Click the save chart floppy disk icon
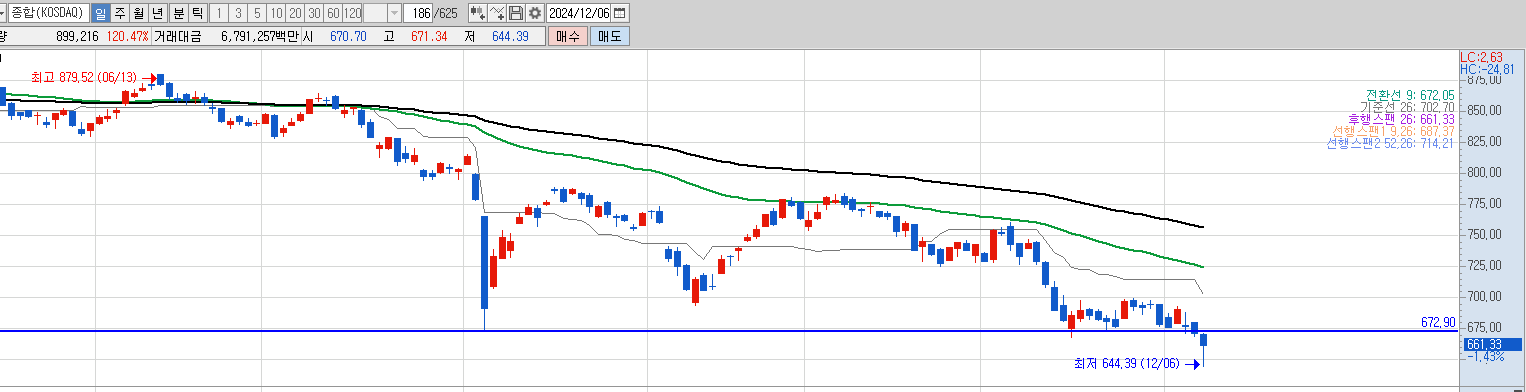Screen dimensions: 1526x392 click(516, 13)
